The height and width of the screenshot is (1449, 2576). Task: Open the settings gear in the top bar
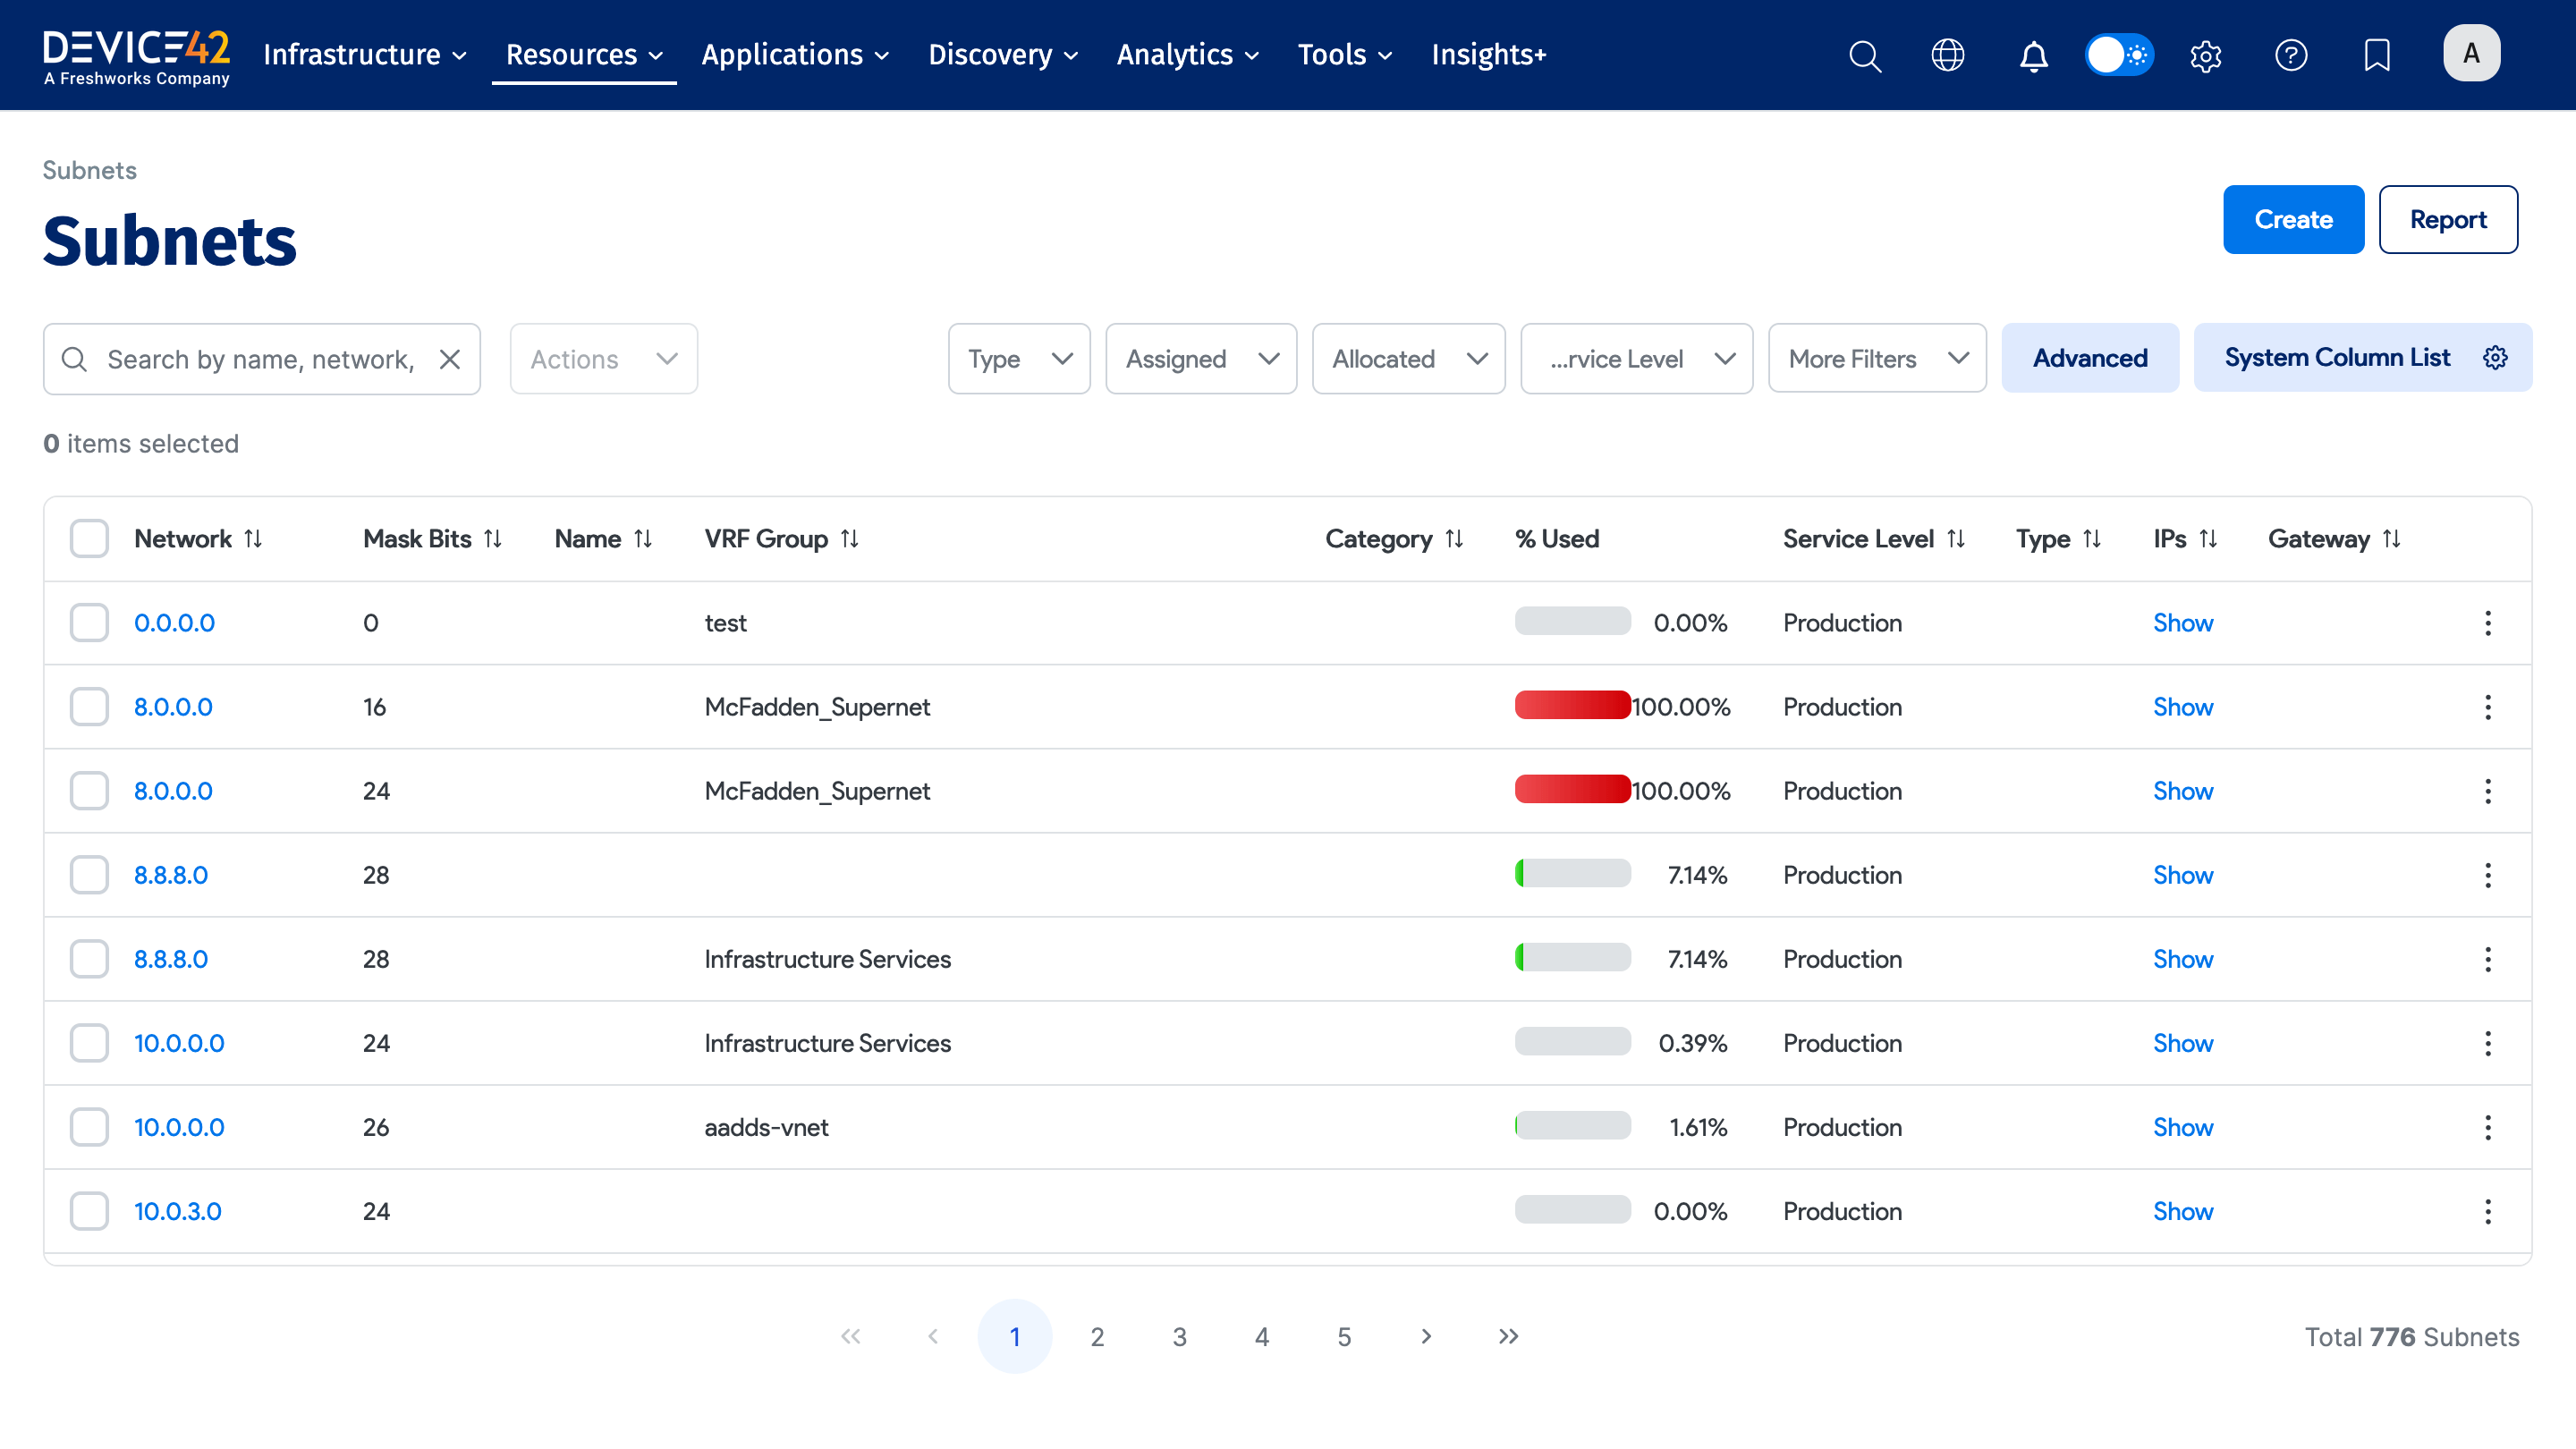coord(2205,56)
